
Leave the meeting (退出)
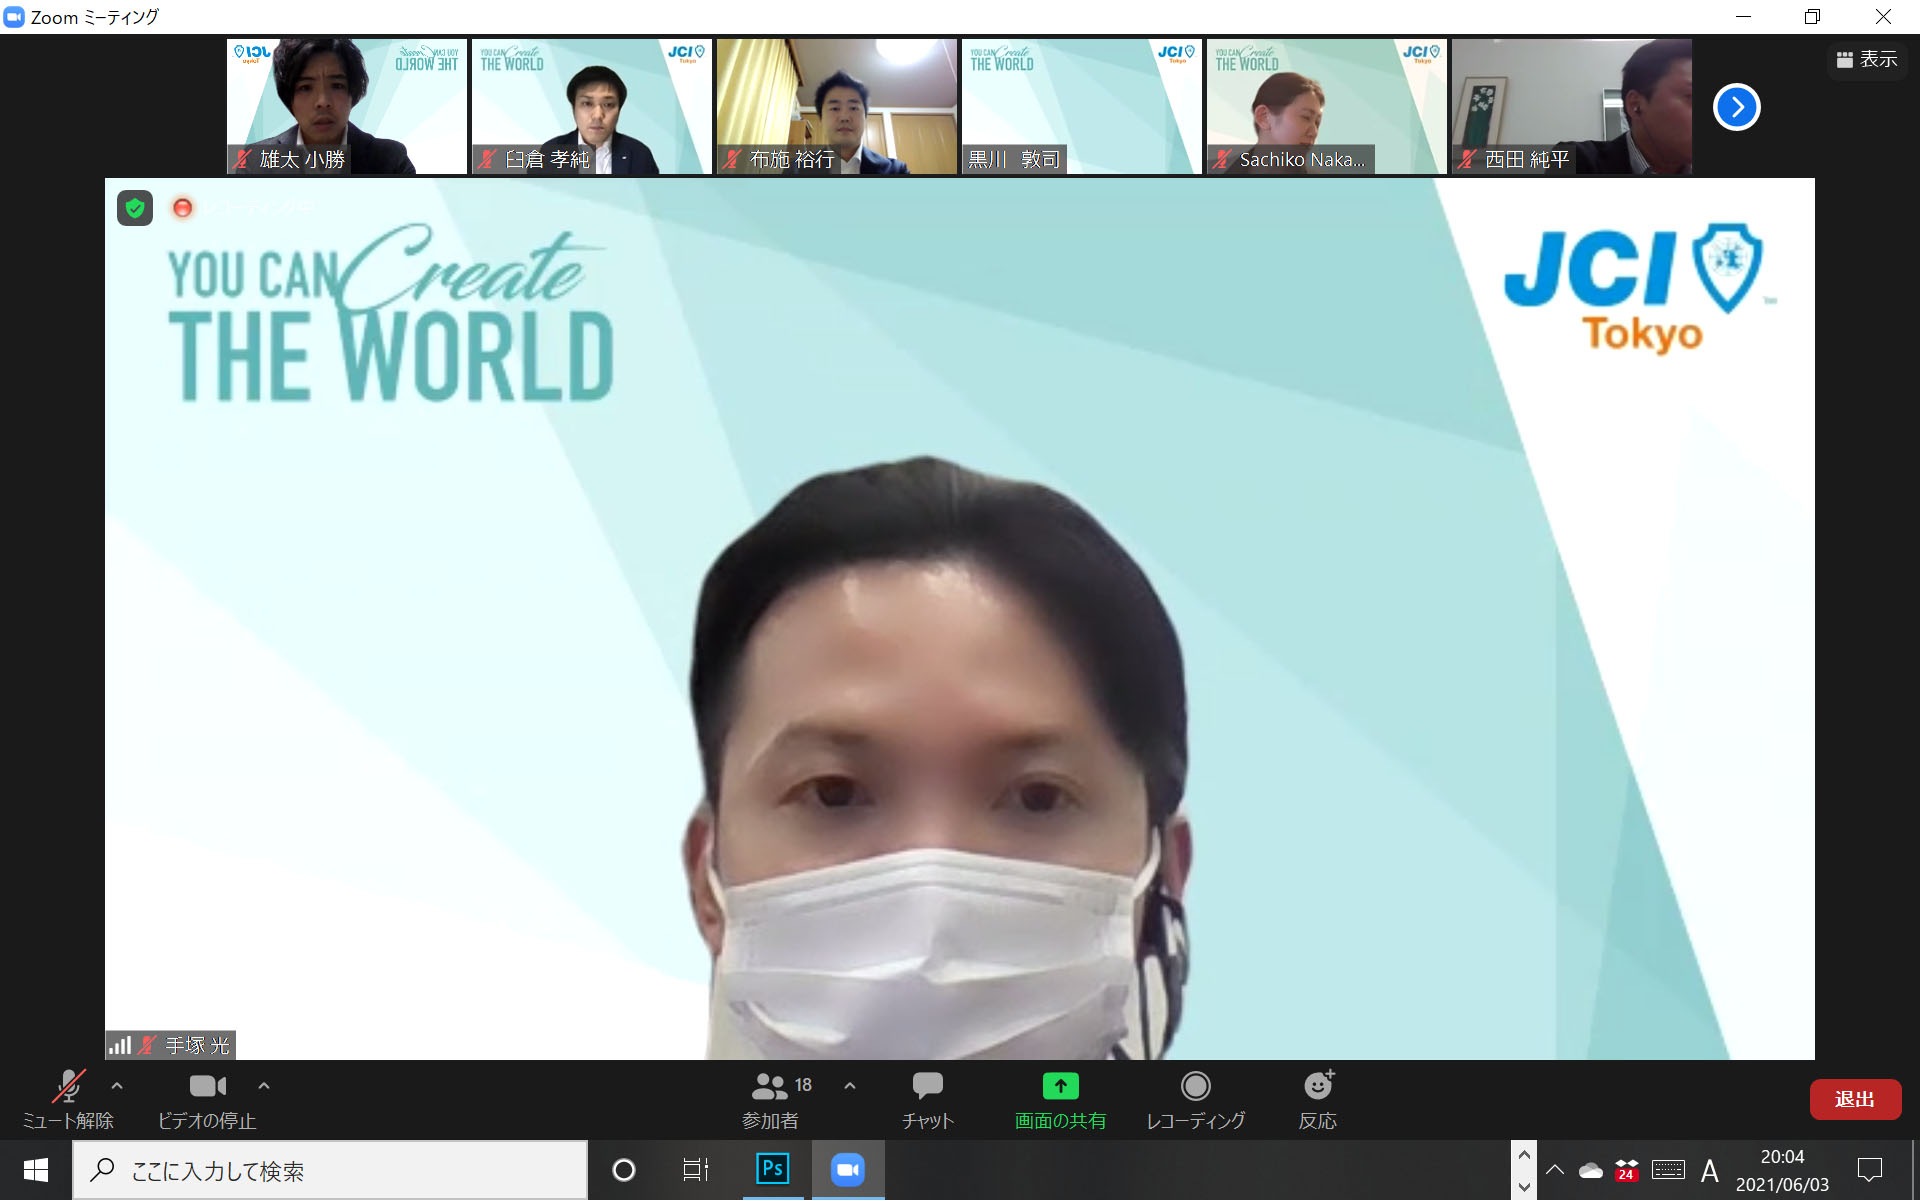(x=1854, y=1099)
